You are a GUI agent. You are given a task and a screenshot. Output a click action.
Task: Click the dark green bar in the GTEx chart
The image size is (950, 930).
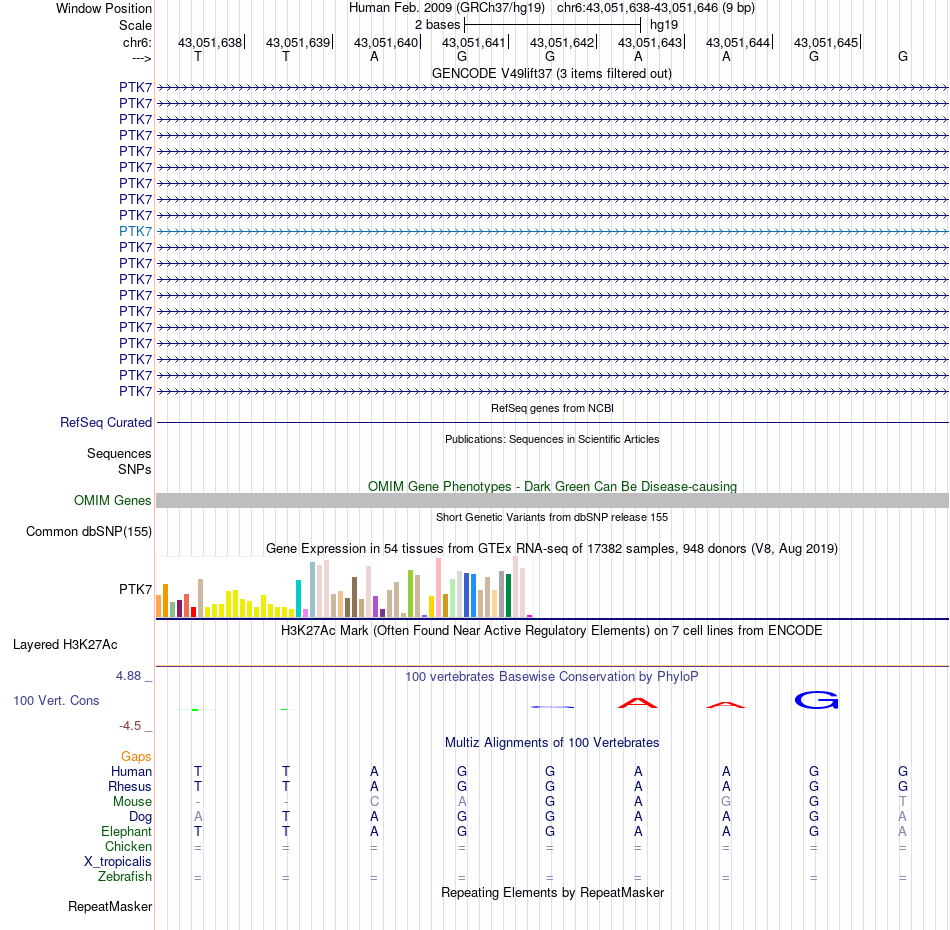pyautogui.click(x=508, y=595)
